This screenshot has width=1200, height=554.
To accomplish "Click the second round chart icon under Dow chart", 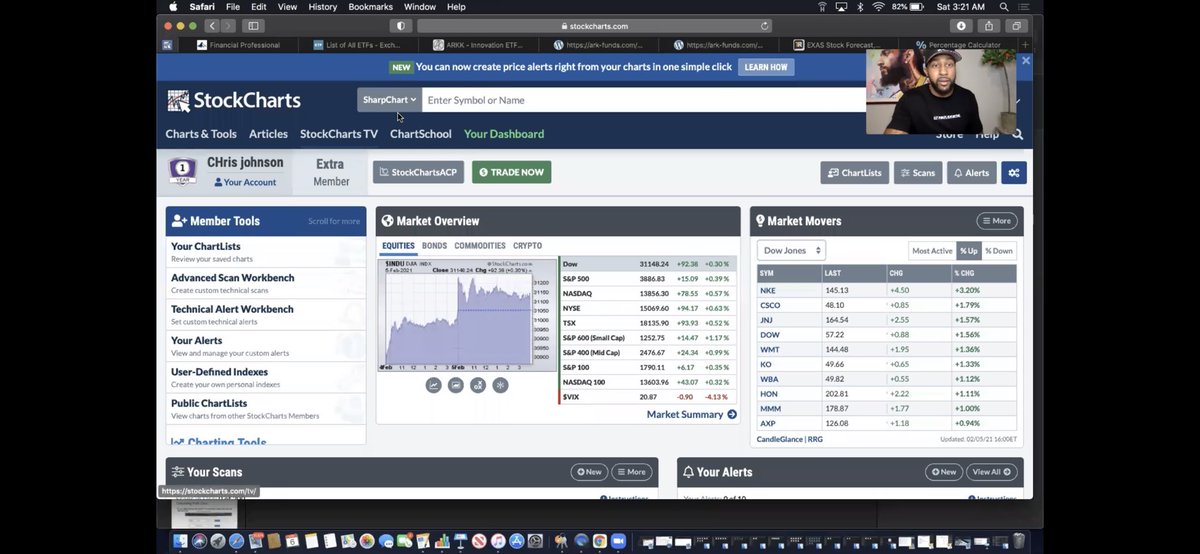I will click(x=456, y=385).
